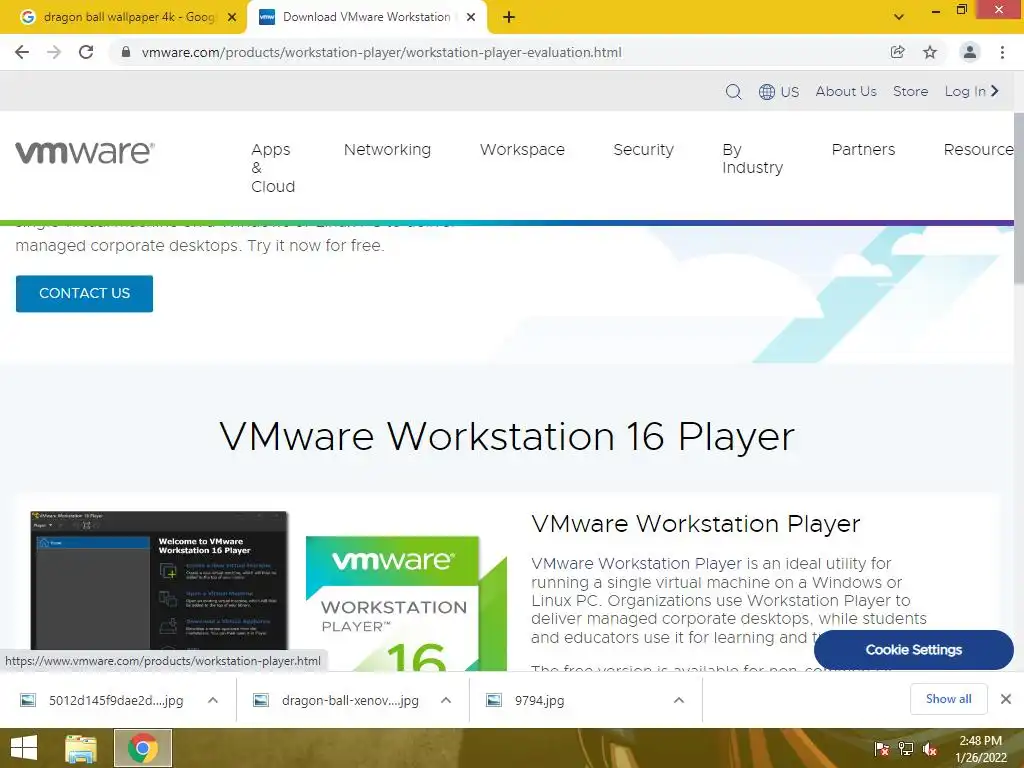Open the Chrome three-dot menu

(1002, 52)
